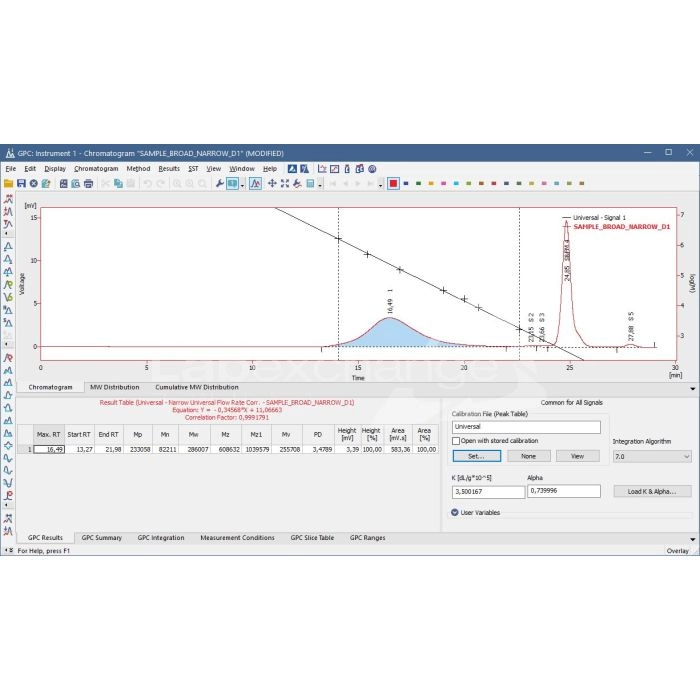Open the Results menu
This screenshot has height=700, width=700.
point(169,169)
